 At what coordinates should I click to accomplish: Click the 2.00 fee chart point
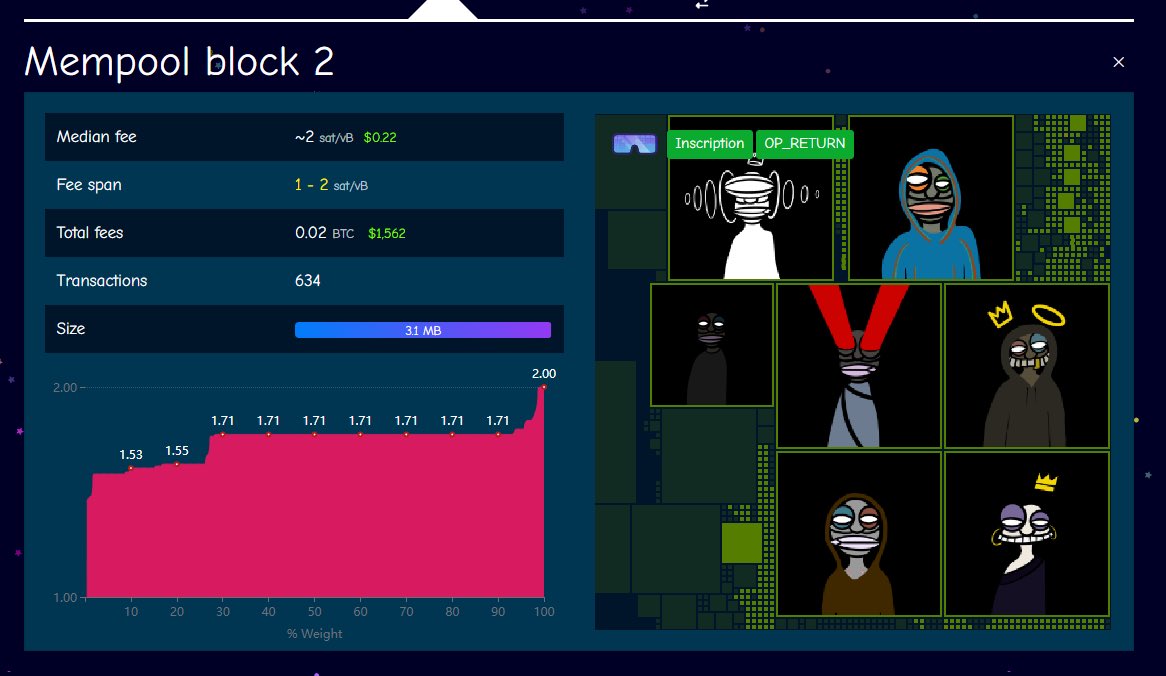pyautogui.click(x=544, y=387)
